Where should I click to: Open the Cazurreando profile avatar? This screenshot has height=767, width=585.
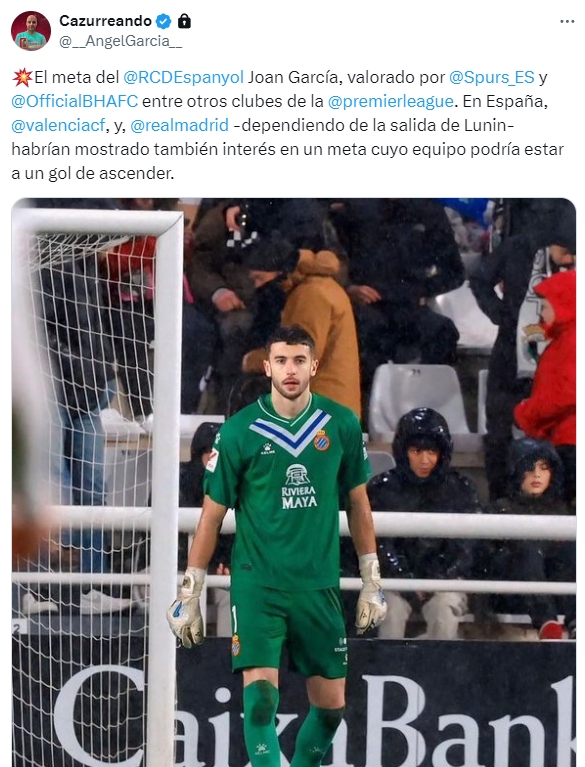point(31,31)
